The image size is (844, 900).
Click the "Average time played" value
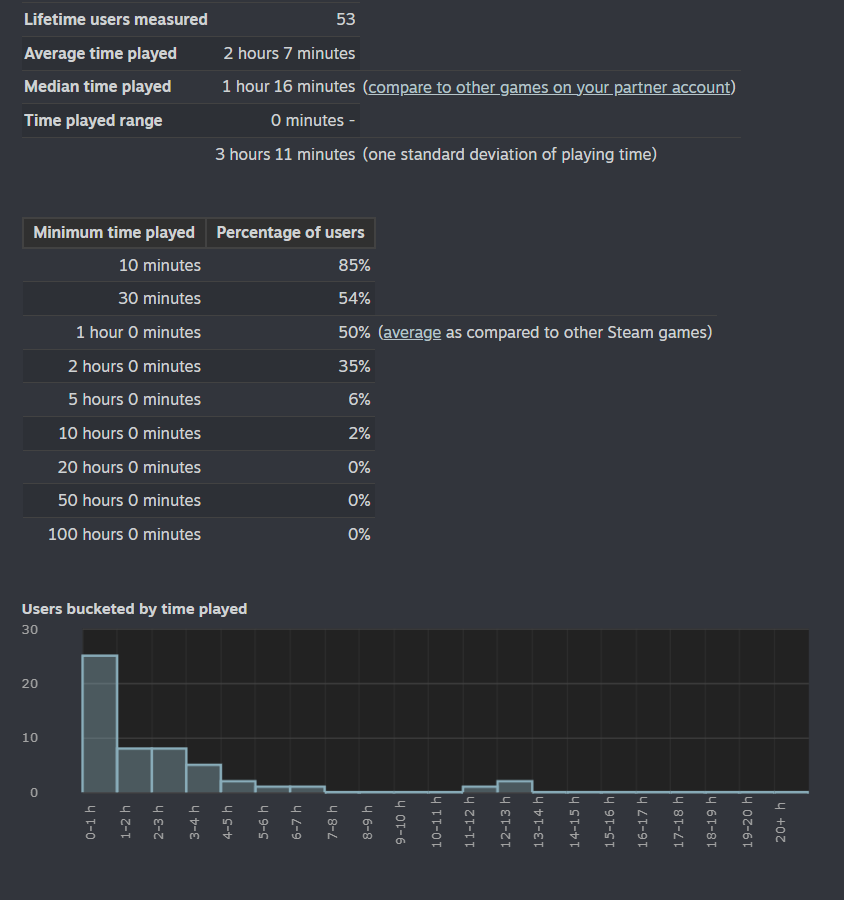tap(289, 54)
